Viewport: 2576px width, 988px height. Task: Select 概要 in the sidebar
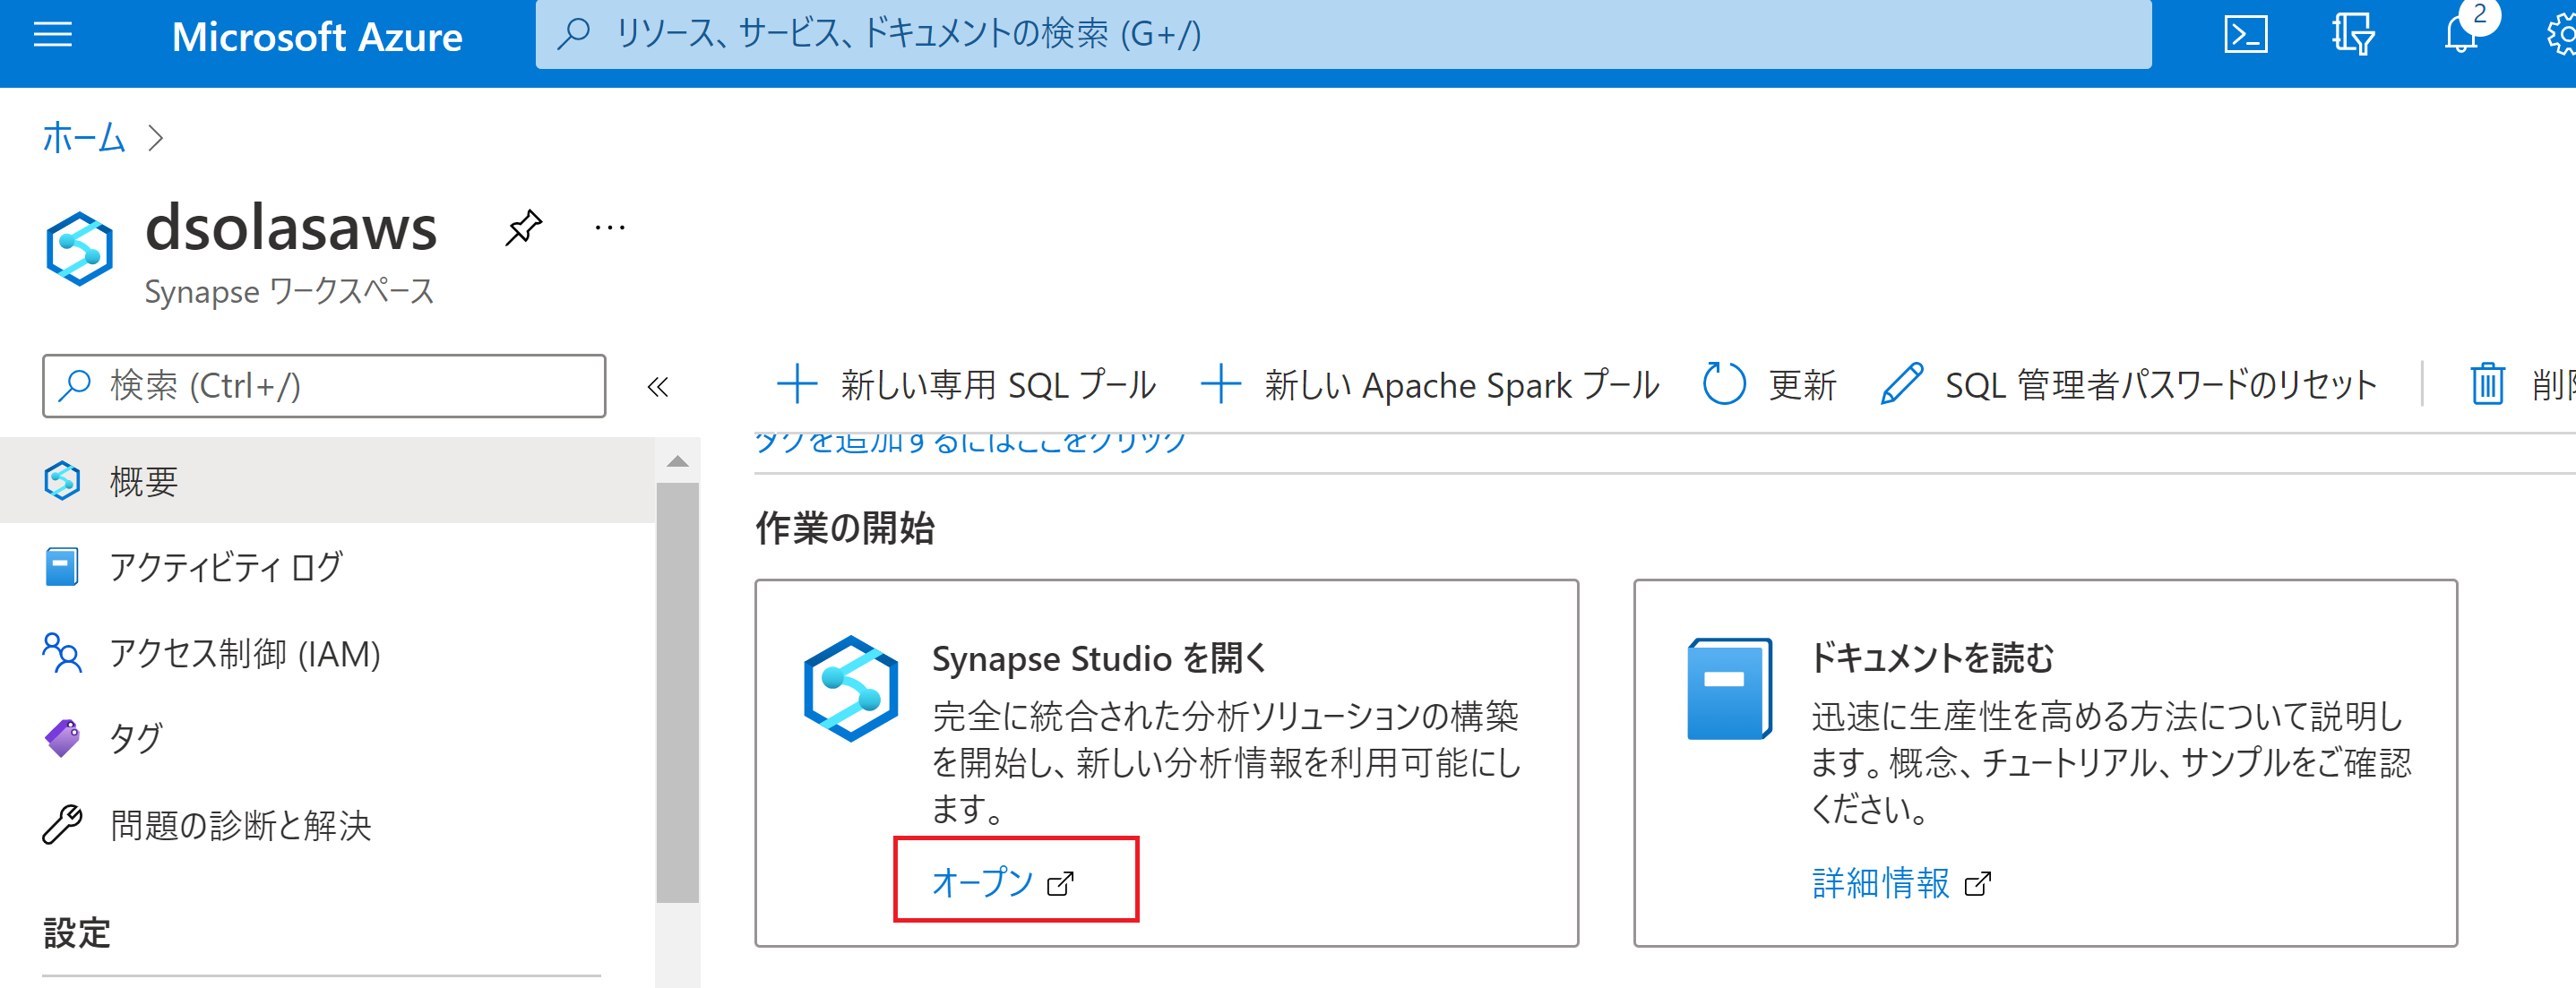click(x=144, y=482)
